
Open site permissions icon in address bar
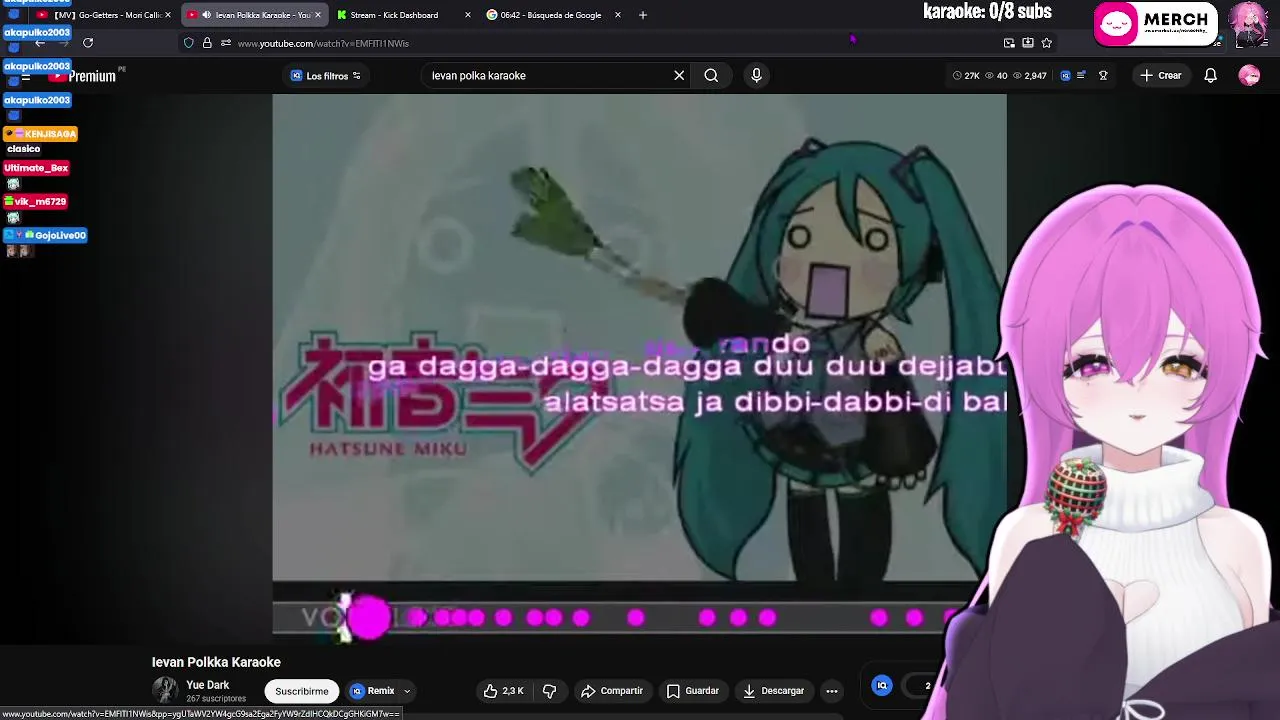coord(226,43)
